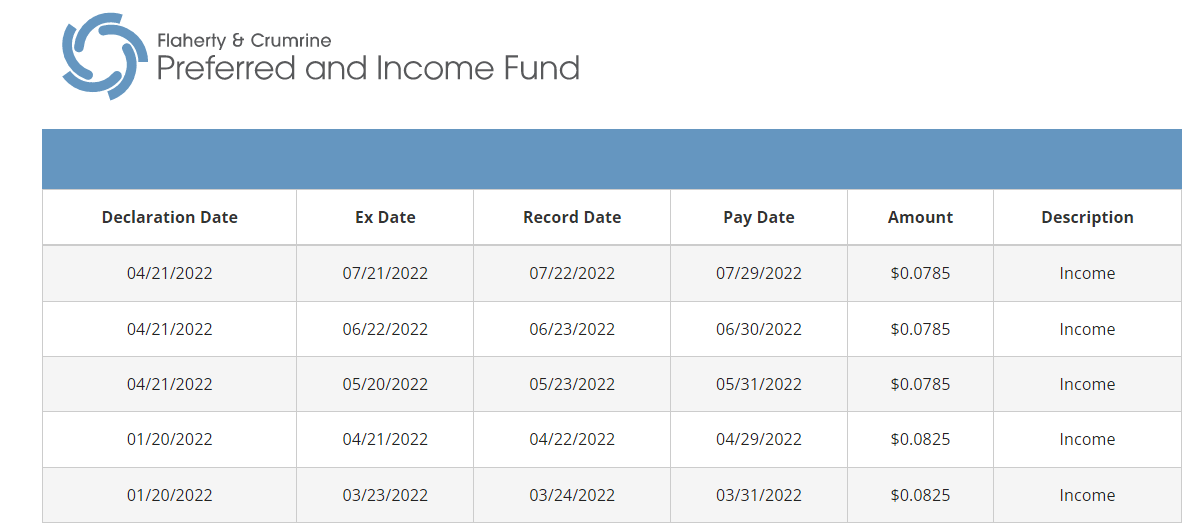1197x523 pixels.
Task: Click the 04/22/2022 record date cell
Action: click(x=572, y=439)
